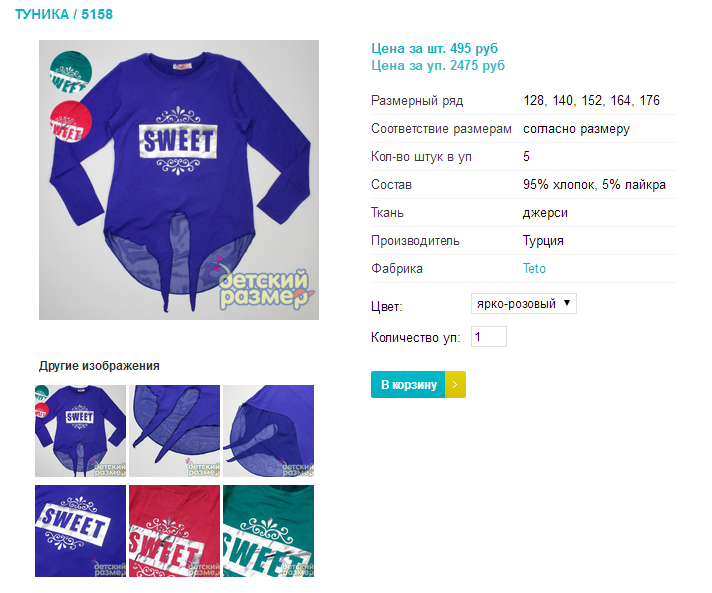Click the yellow arrow icon on cart button
Image resolution: width=712 pixels, height=593 pixels.
[x=455, y=385]
